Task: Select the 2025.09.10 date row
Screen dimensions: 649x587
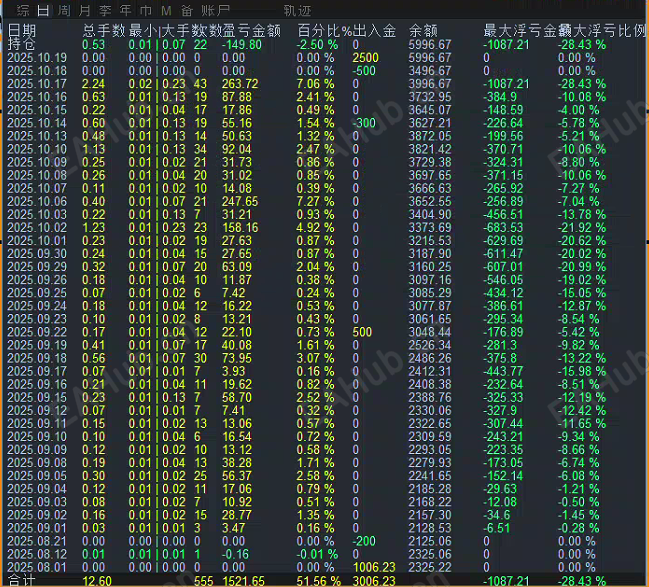Action: [x=37, y=437]
